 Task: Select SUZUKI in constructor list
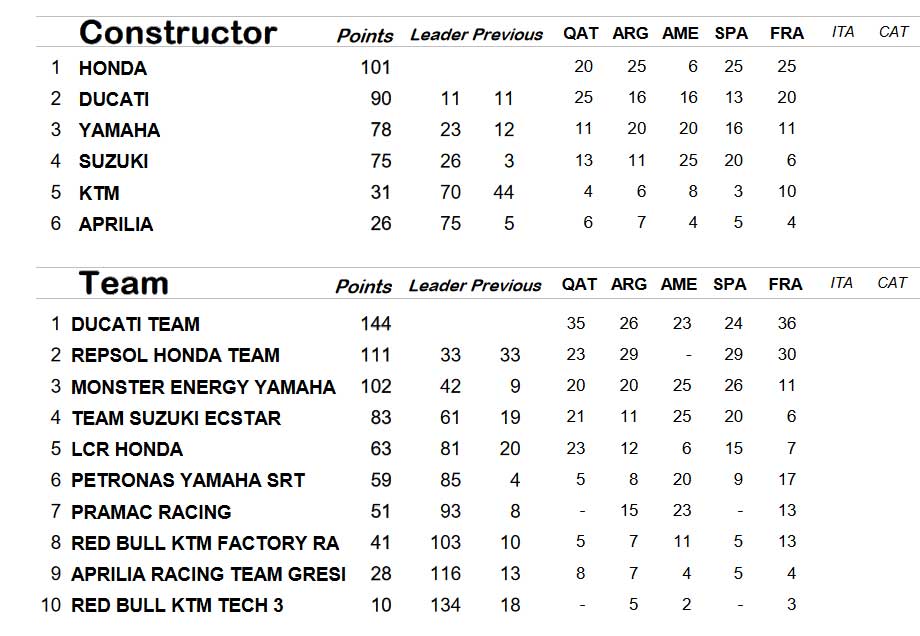coord(113,161)
